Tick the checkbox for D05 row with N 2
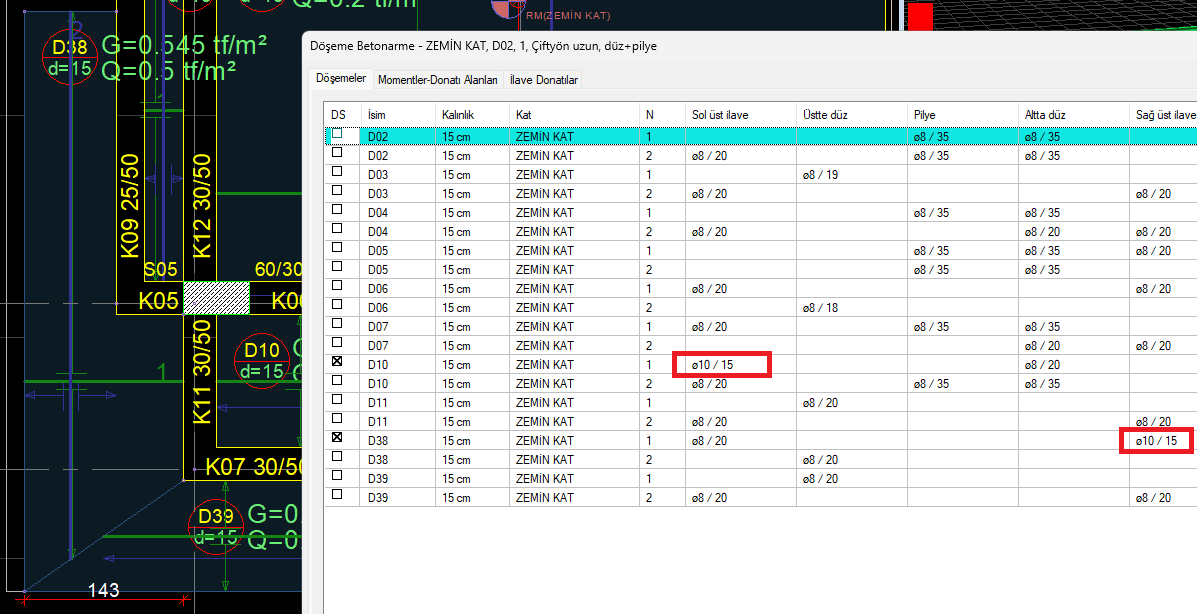Screen dimensions: 1197x614 pos(337,267)
